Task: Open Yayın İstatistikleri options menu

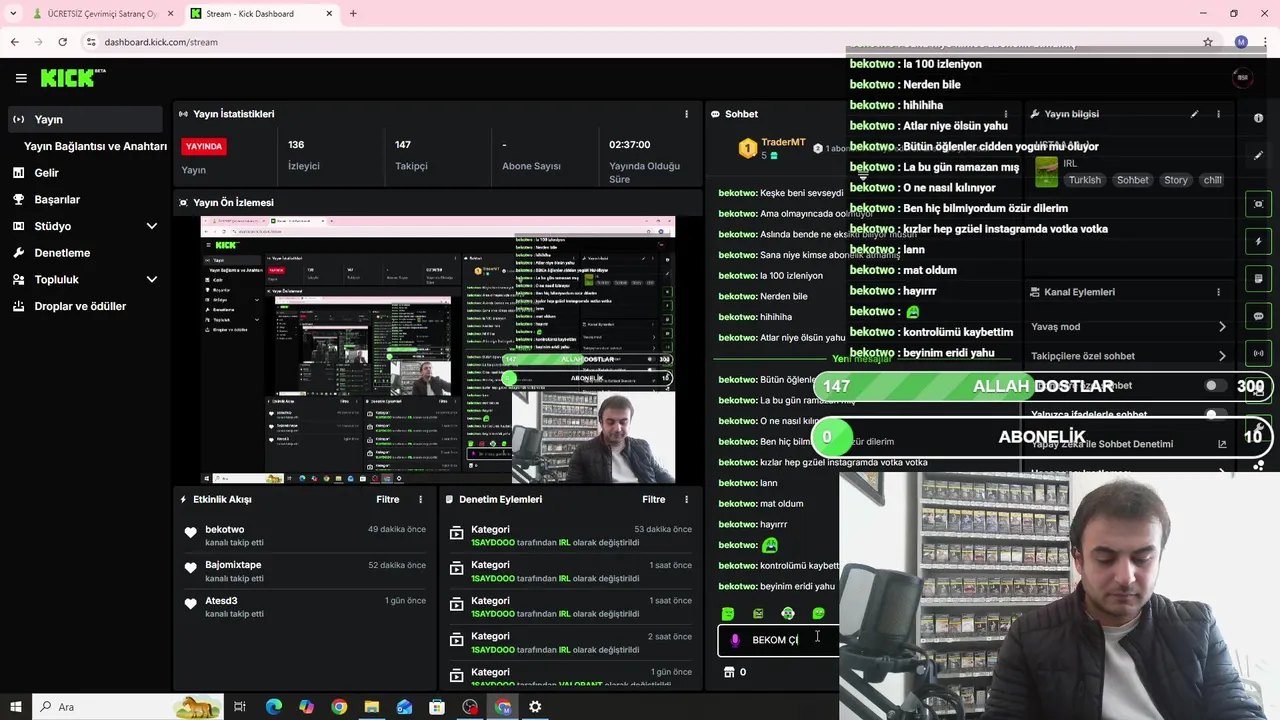Action: (686, 114)
